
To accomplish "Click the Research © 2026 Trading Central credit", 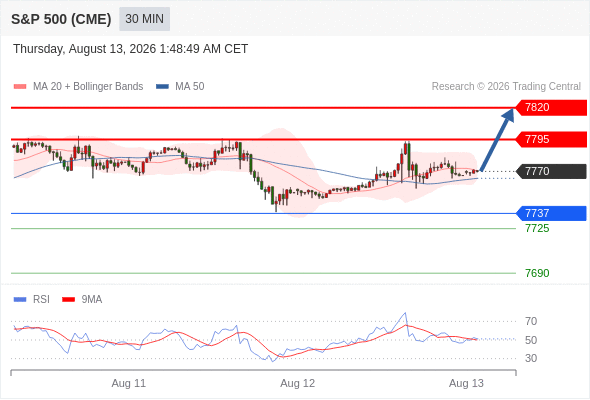I will click(506, 87).
